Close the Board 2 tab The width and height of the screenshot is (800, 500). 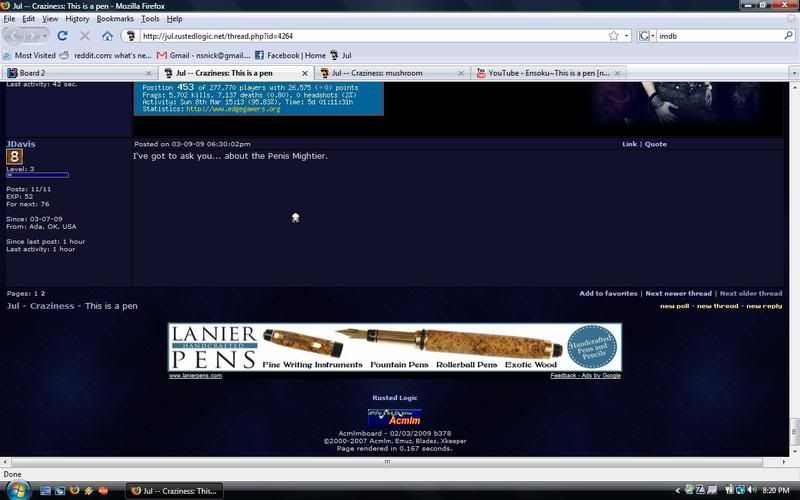click(148, 73)
